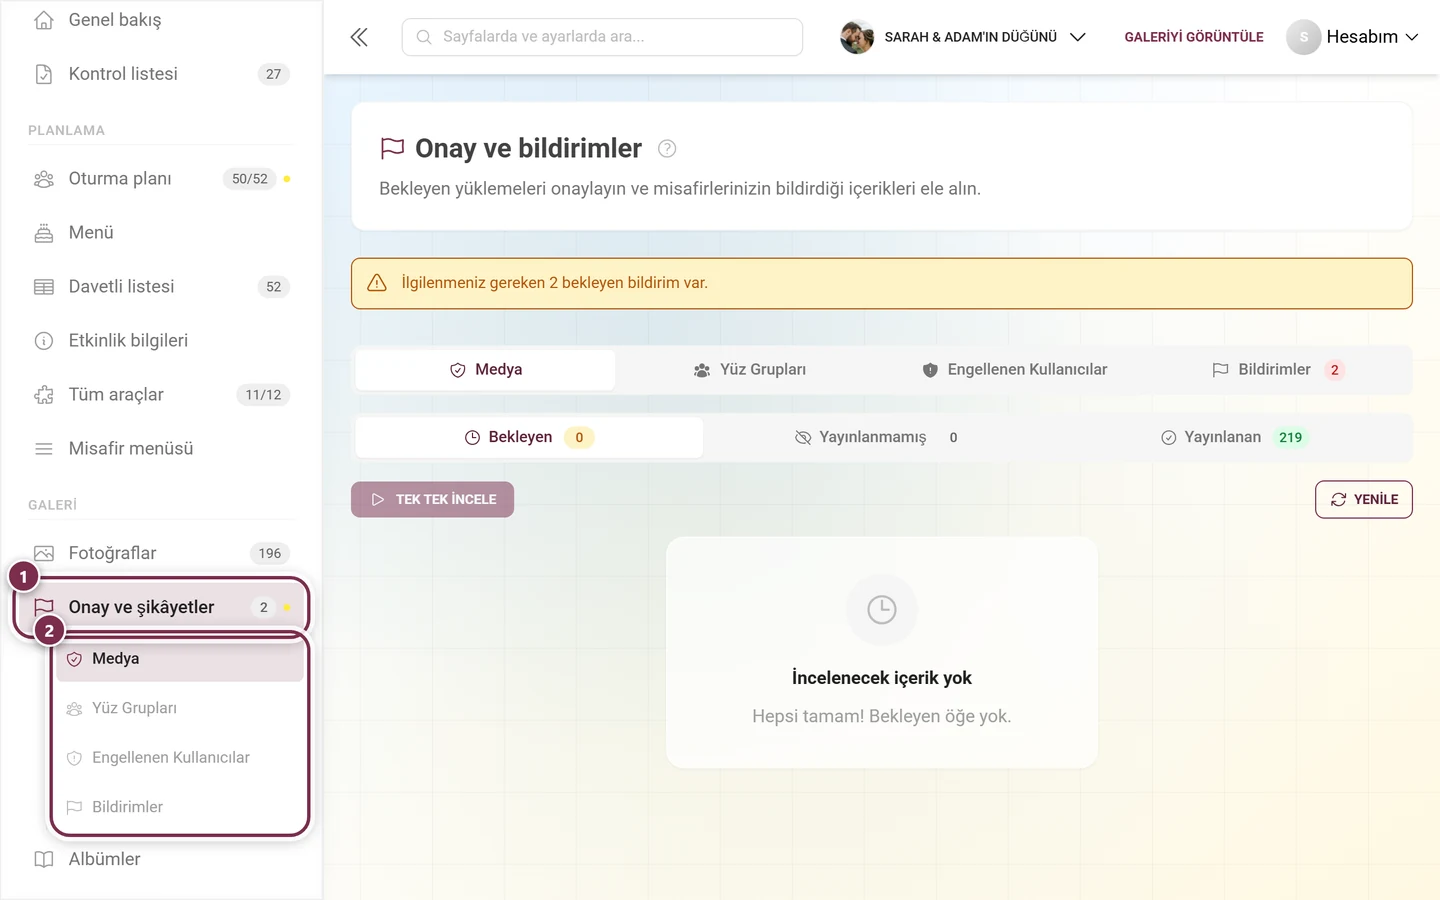Open Yüz Grupları in the sidebar submenu
1440x900 pixels.
tap(180, 708)
